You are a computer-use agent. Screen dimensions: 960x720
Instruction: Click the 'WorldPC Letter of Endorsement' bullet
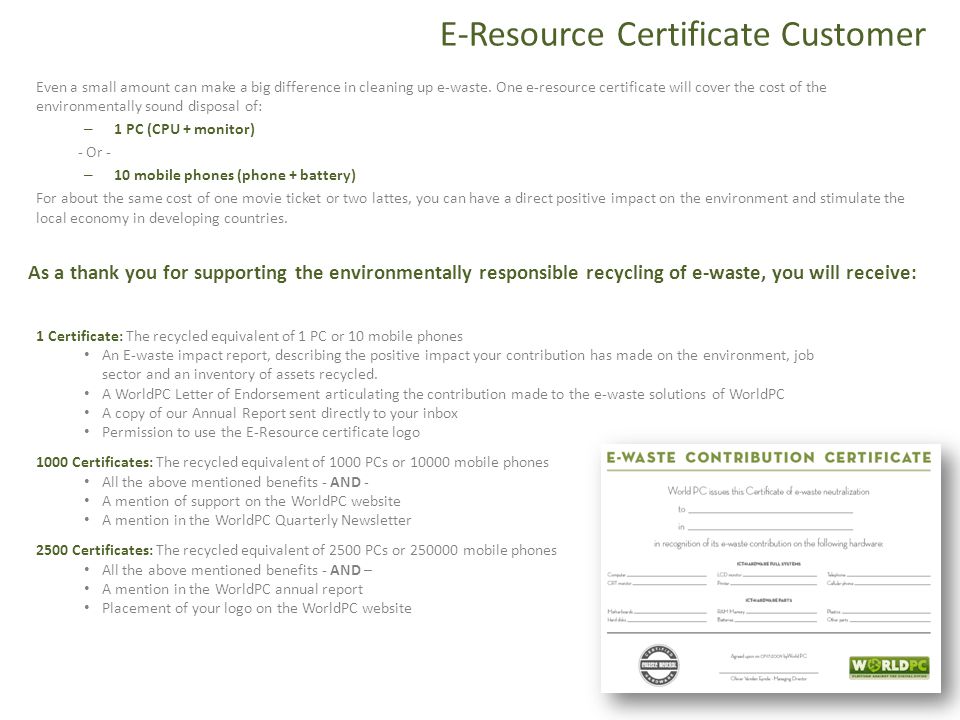443,394
